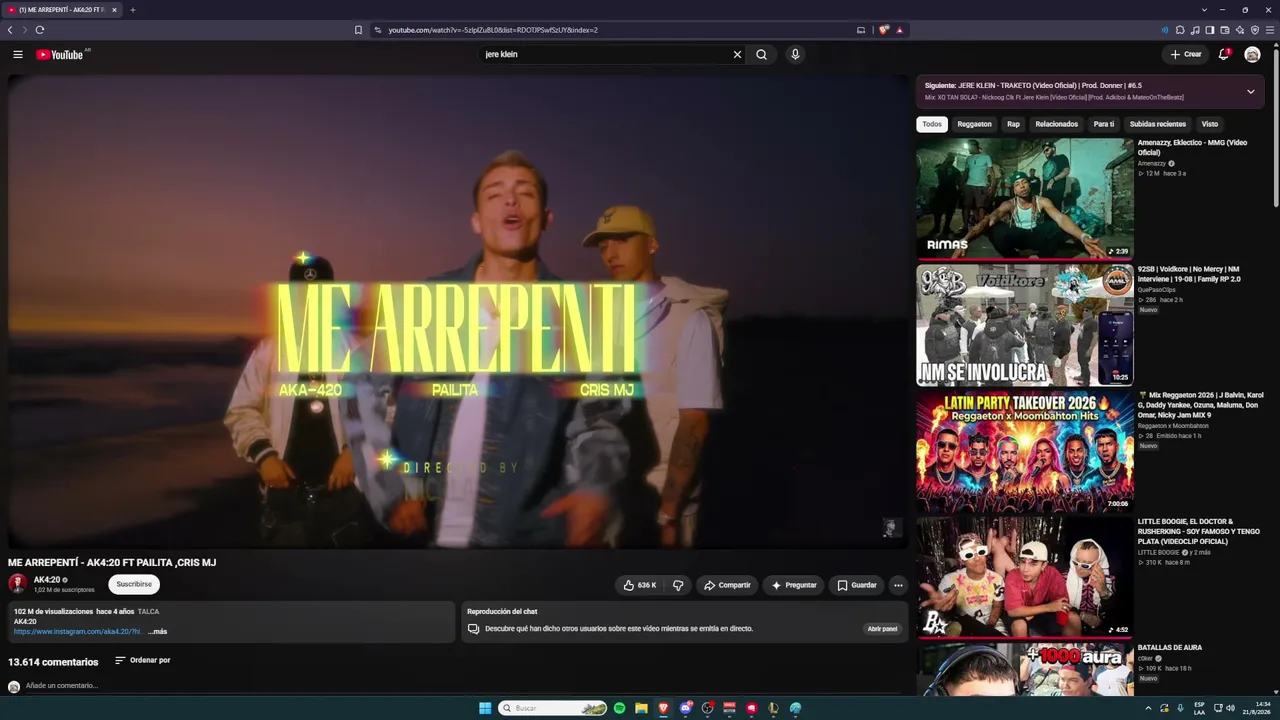Open more actions three-dot menu

pyautogui.click(x=898, y=585)
